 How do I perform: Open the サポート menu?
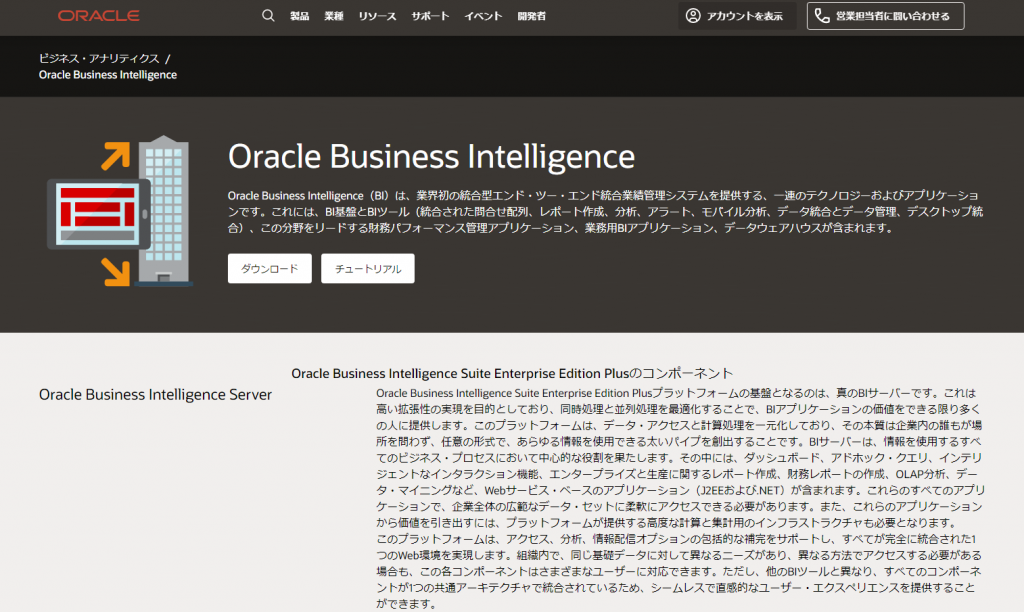(430, 16)
